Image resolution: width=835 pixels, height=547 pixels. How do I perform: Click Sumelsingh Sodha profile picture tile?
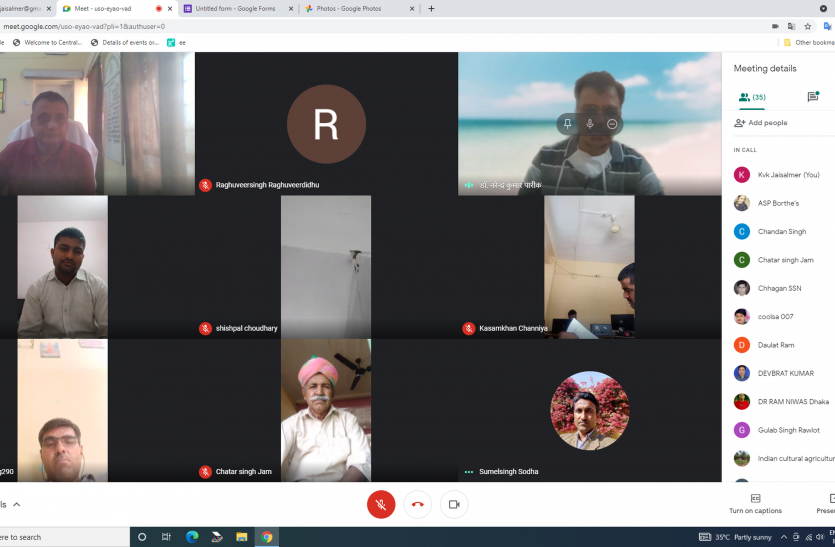click(x=590, y=411)
